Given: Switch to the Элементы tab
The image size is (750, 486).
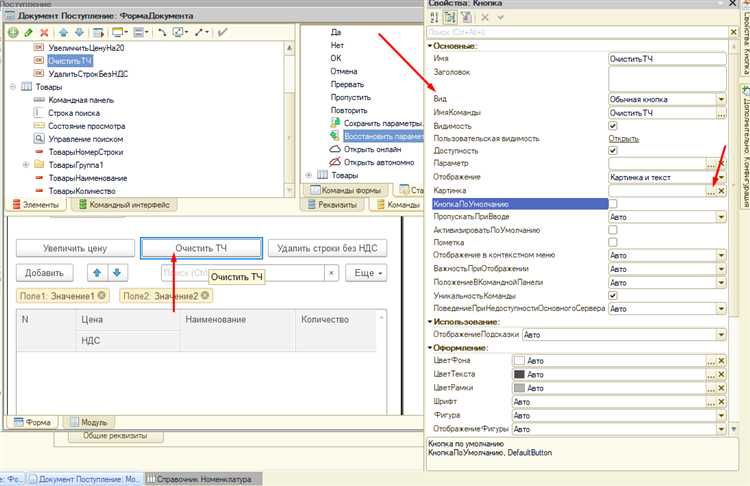Looking at the screenshot, I should pyautogui.click(x=36, y=205).
